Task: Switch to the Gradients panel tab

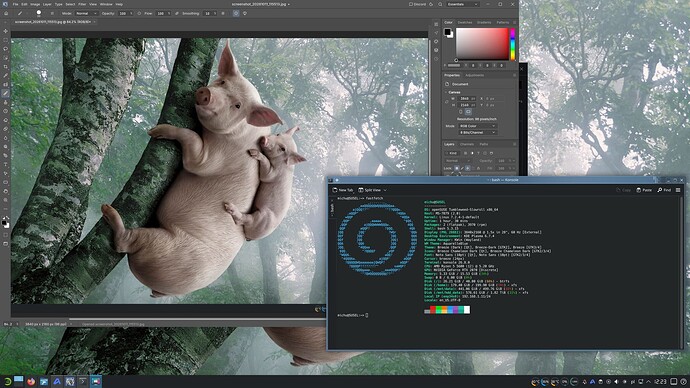Action: 484,22
